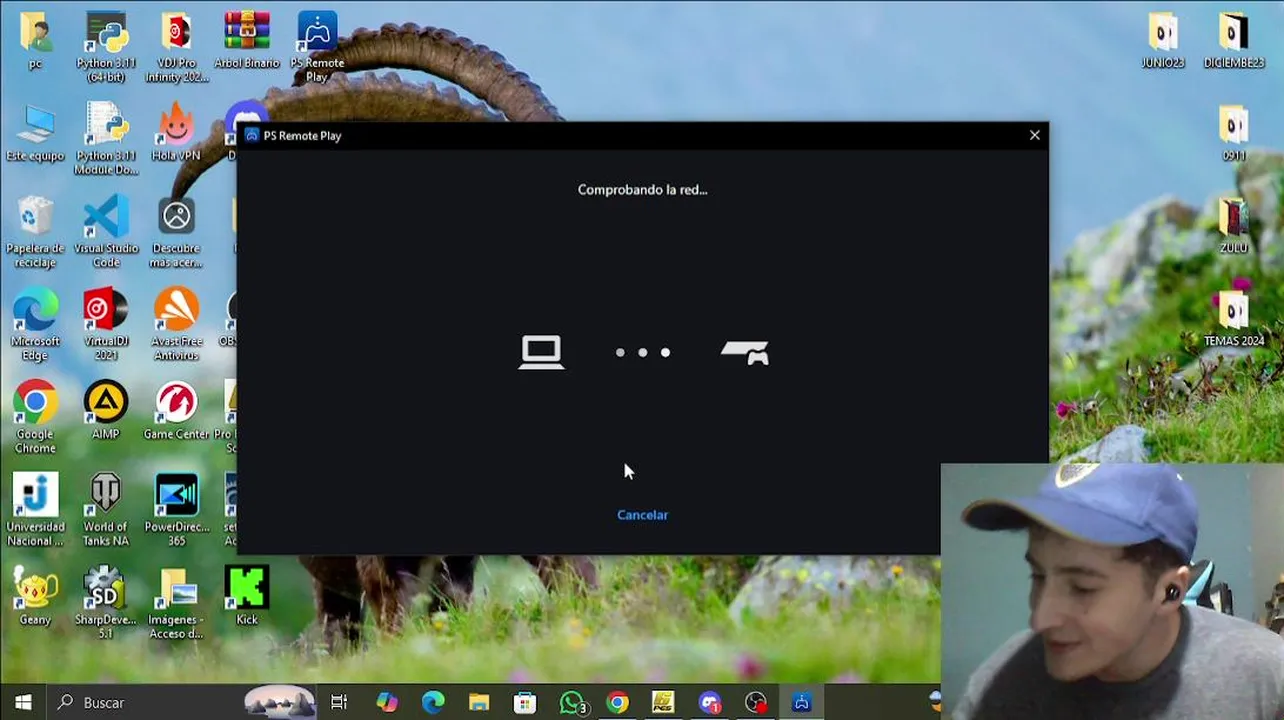Select Este equipo desktop icon

(35, 133)
